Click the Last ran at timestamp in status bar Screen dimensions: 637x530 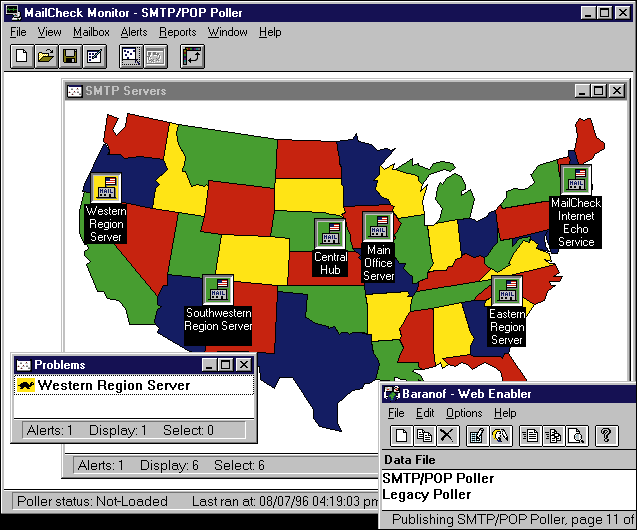[285, 501]
